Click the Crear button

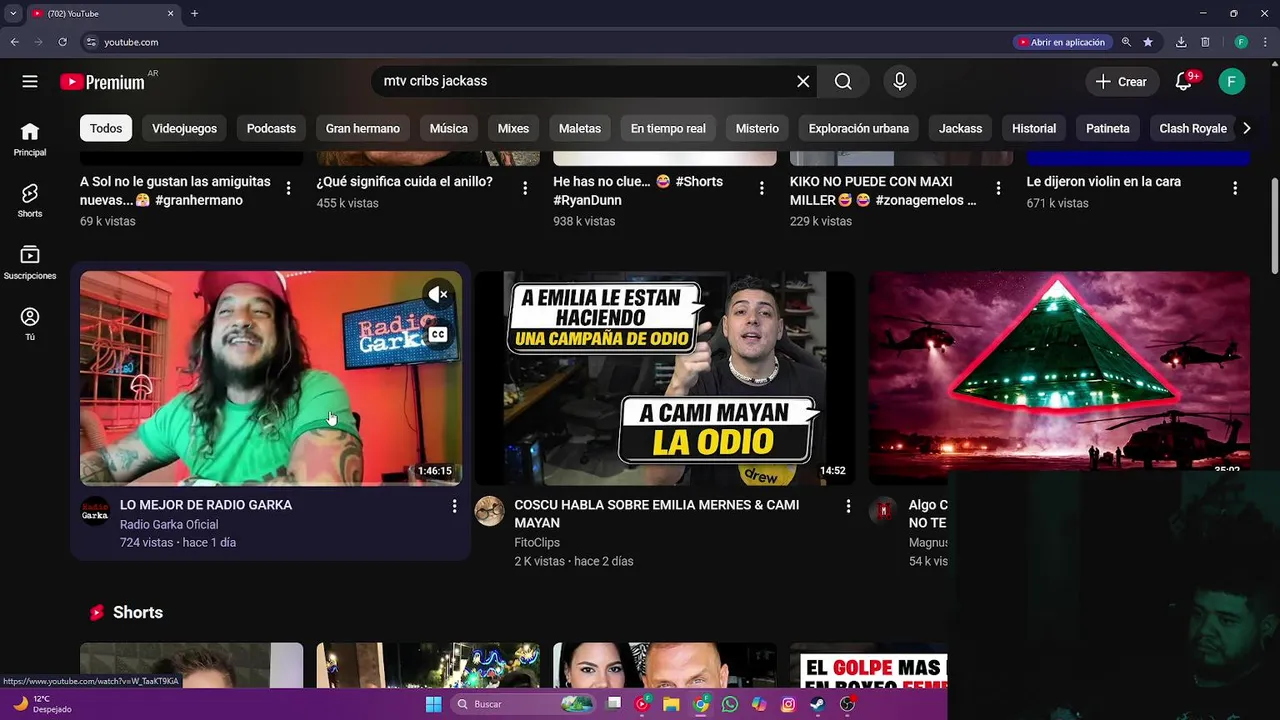(1122, 82)
